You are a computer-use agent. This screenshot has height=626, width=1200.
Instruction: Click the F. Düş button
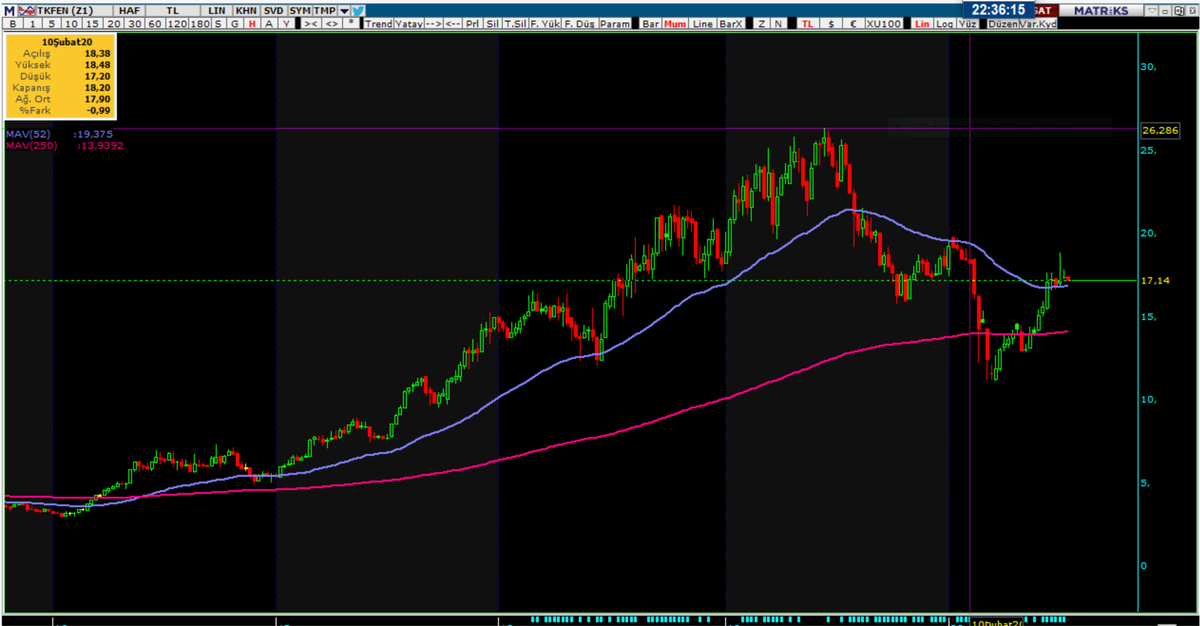[579, 24]
